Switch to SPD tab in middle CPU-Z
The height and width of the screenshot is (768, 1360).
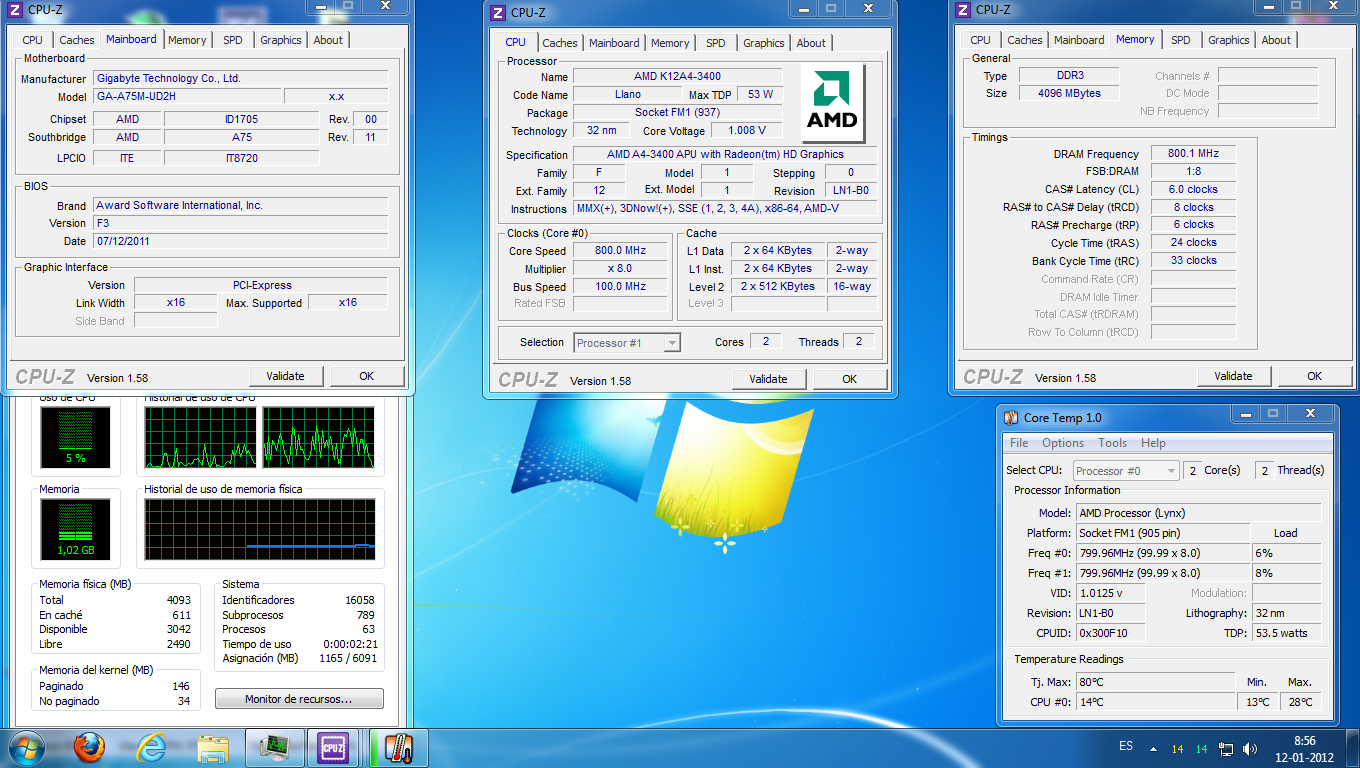716,43
